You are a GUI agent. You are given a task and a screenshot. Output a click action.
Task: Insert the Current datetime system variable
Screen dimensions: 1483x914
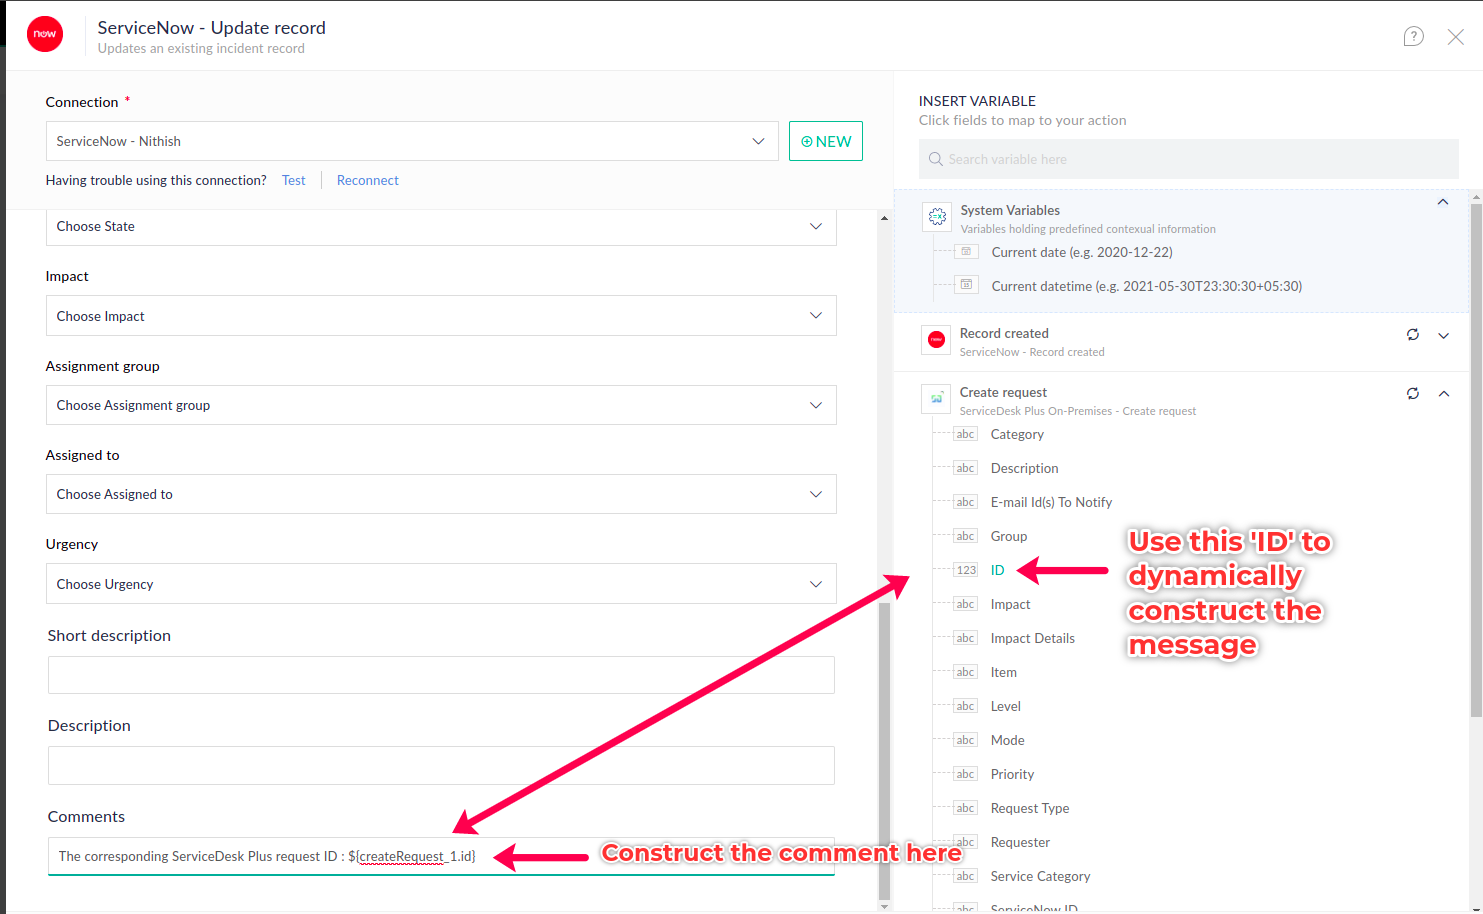click(1147, 286)
